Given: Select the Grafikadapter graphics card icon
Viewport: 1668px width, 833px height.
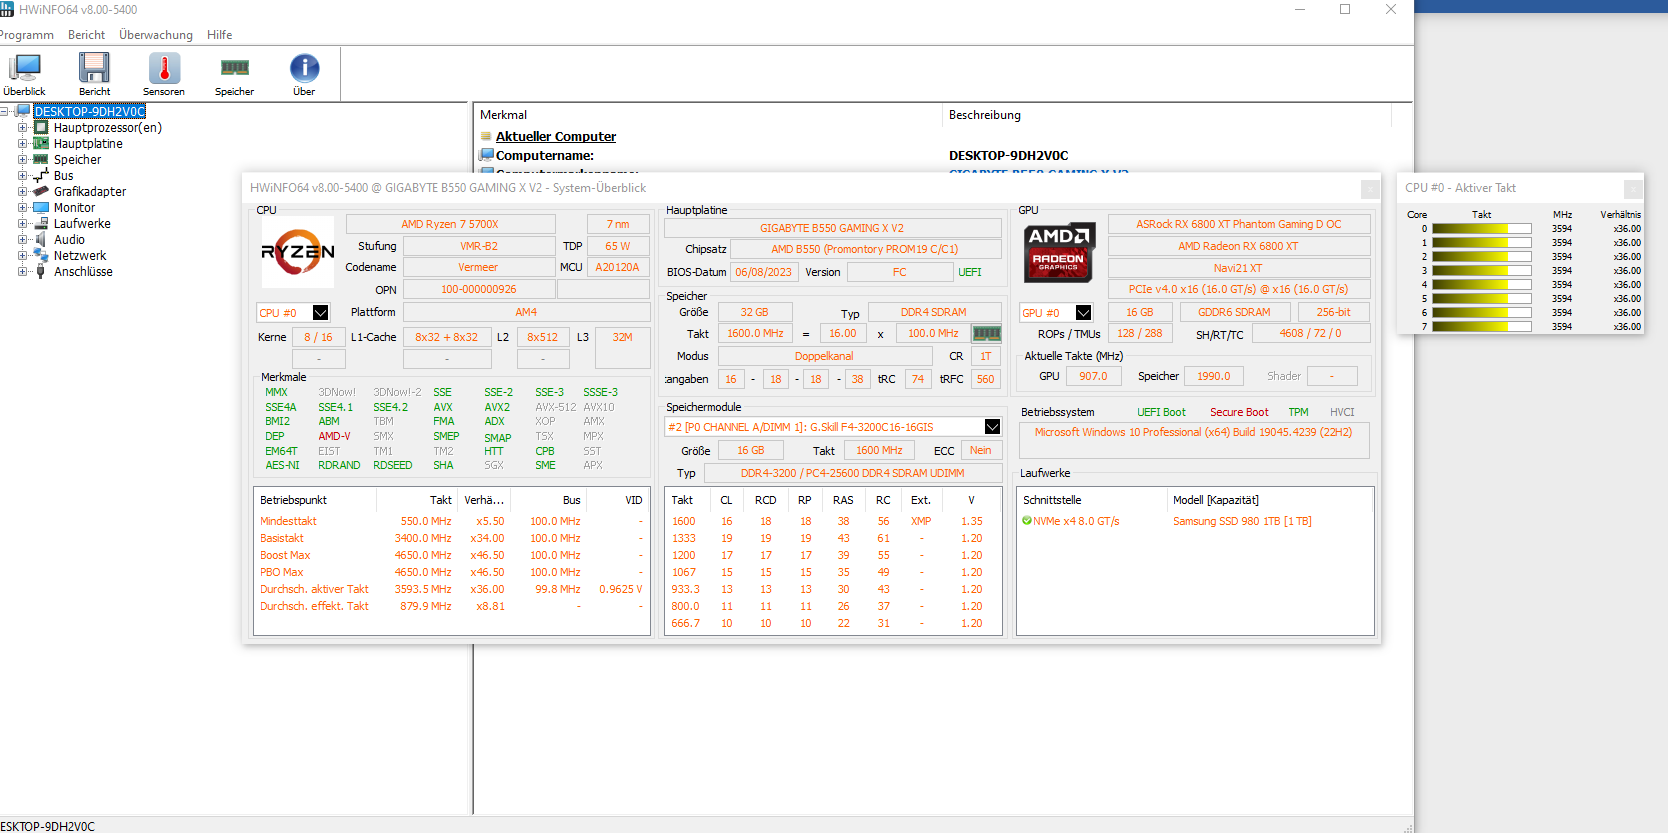Looking at the screenshot, I should point(41,192).
